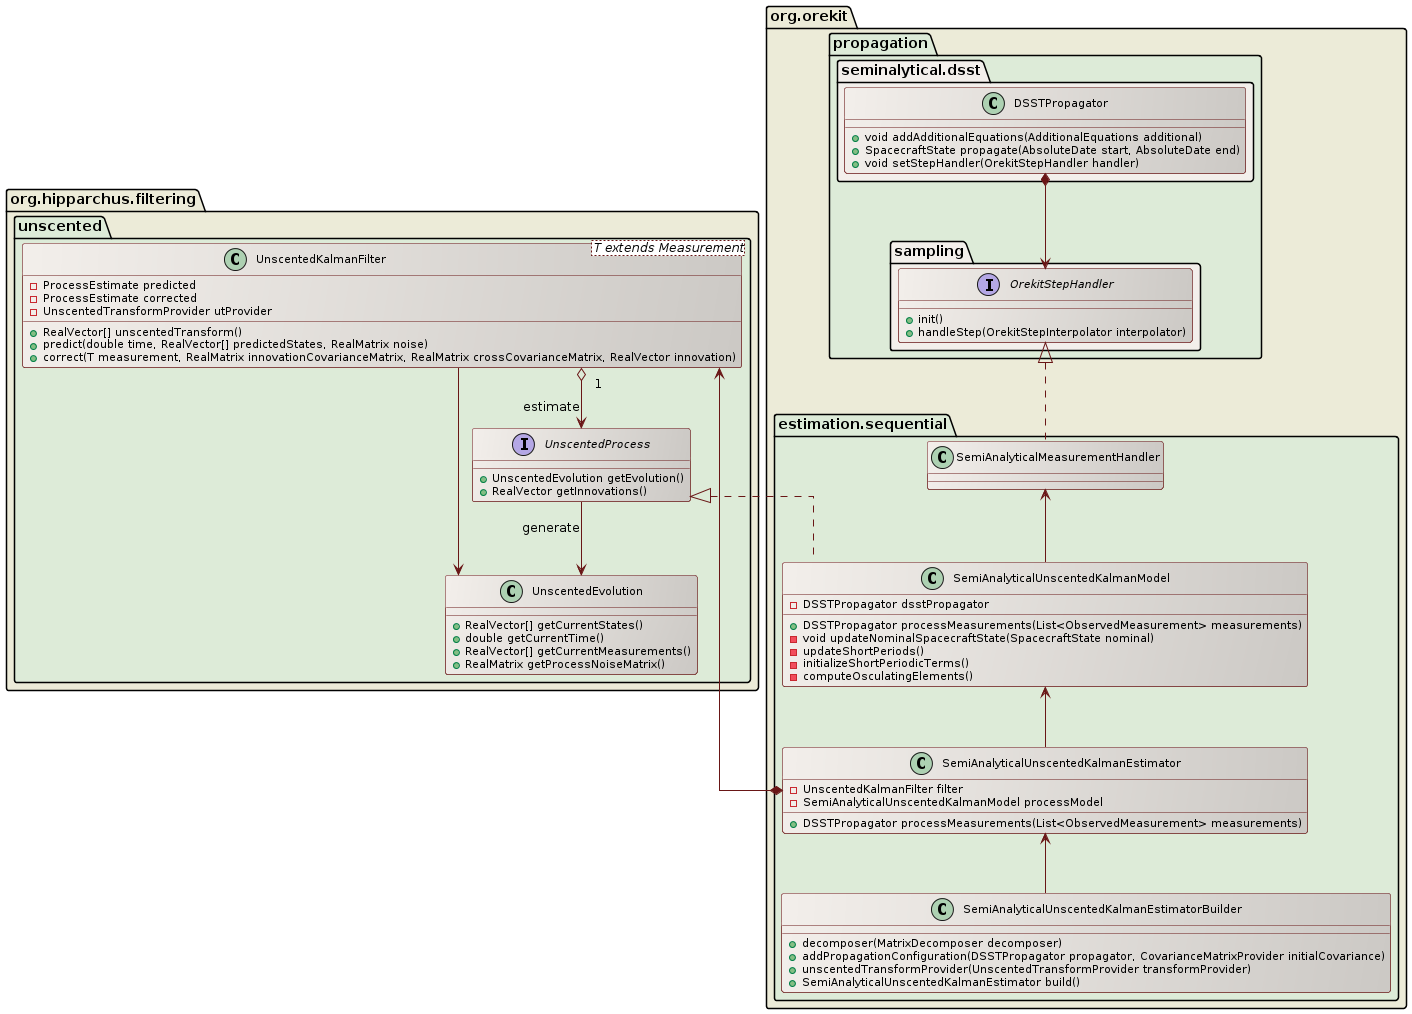Toggle the public visibility marker beside init()

click(x=908, y=319)
